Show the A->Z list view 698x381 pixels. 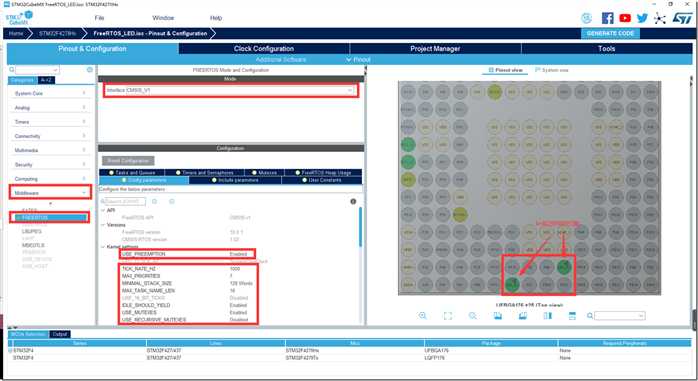45,80
